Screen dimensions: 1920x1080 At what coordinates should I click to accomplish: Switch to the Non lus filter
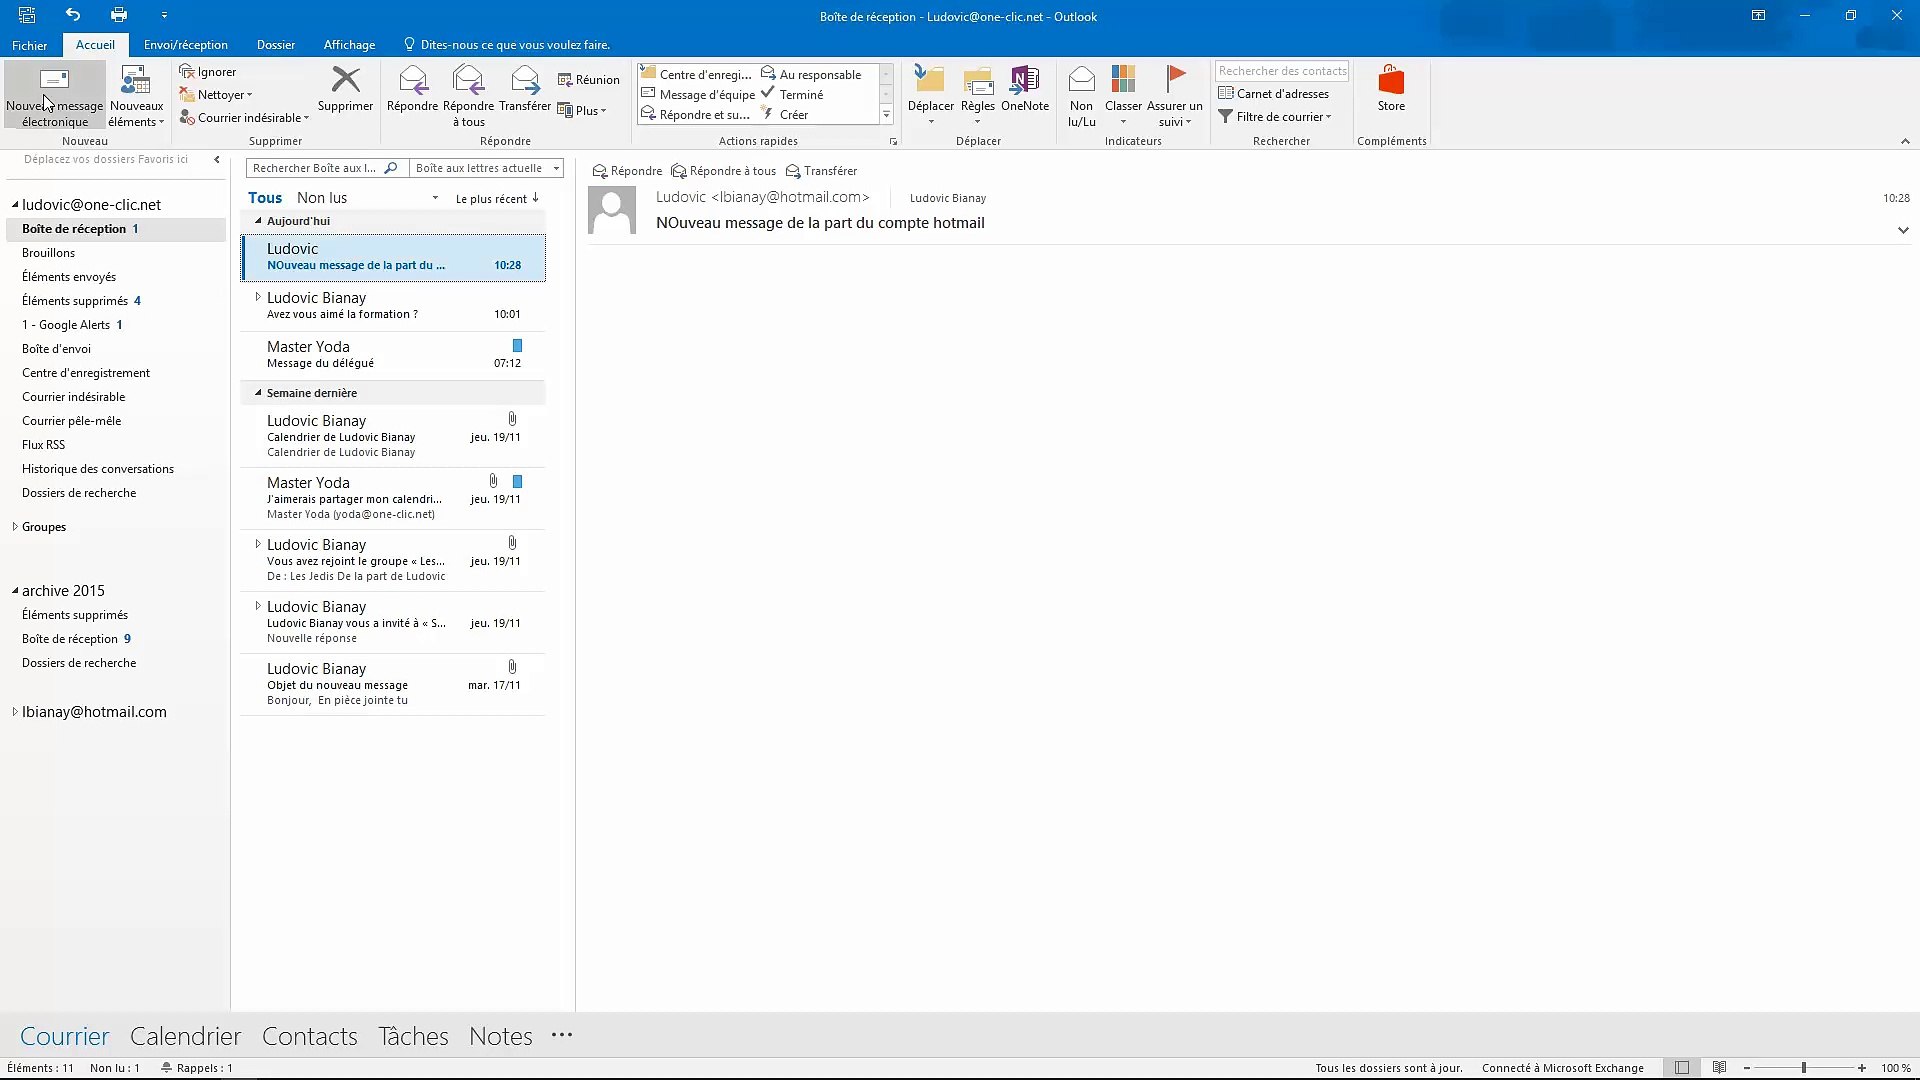pos(321,197)
